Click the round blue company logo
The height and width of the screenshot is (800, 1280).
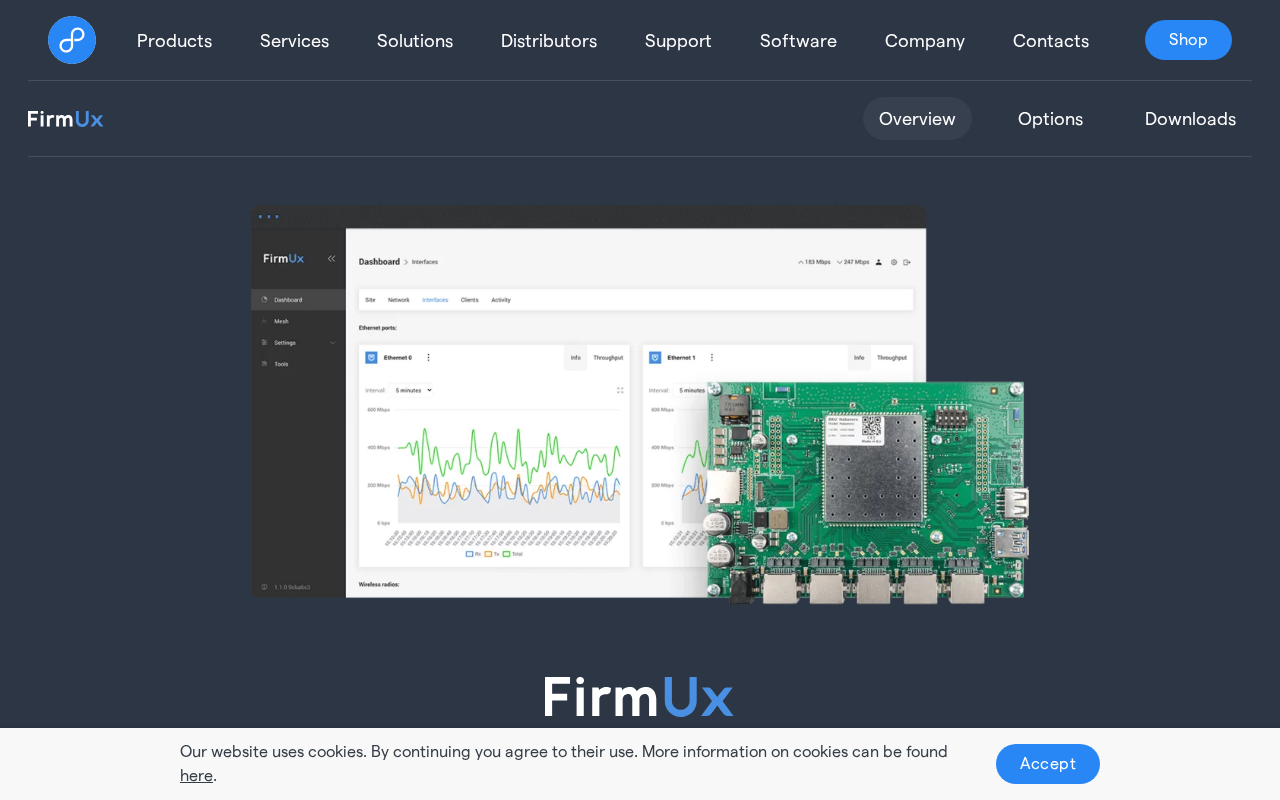(72, 40)
